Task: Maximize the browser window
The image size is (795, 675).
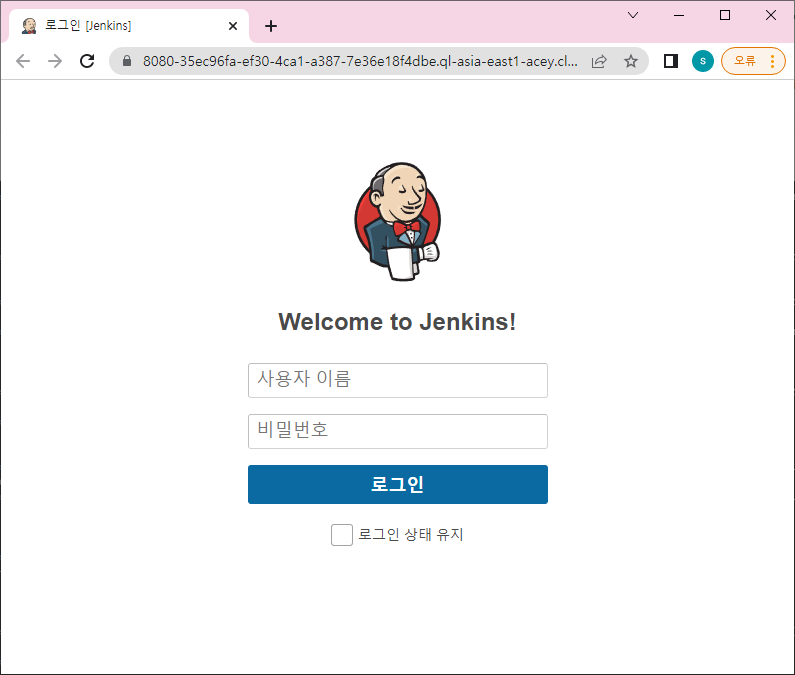Action: coord(725,15)
